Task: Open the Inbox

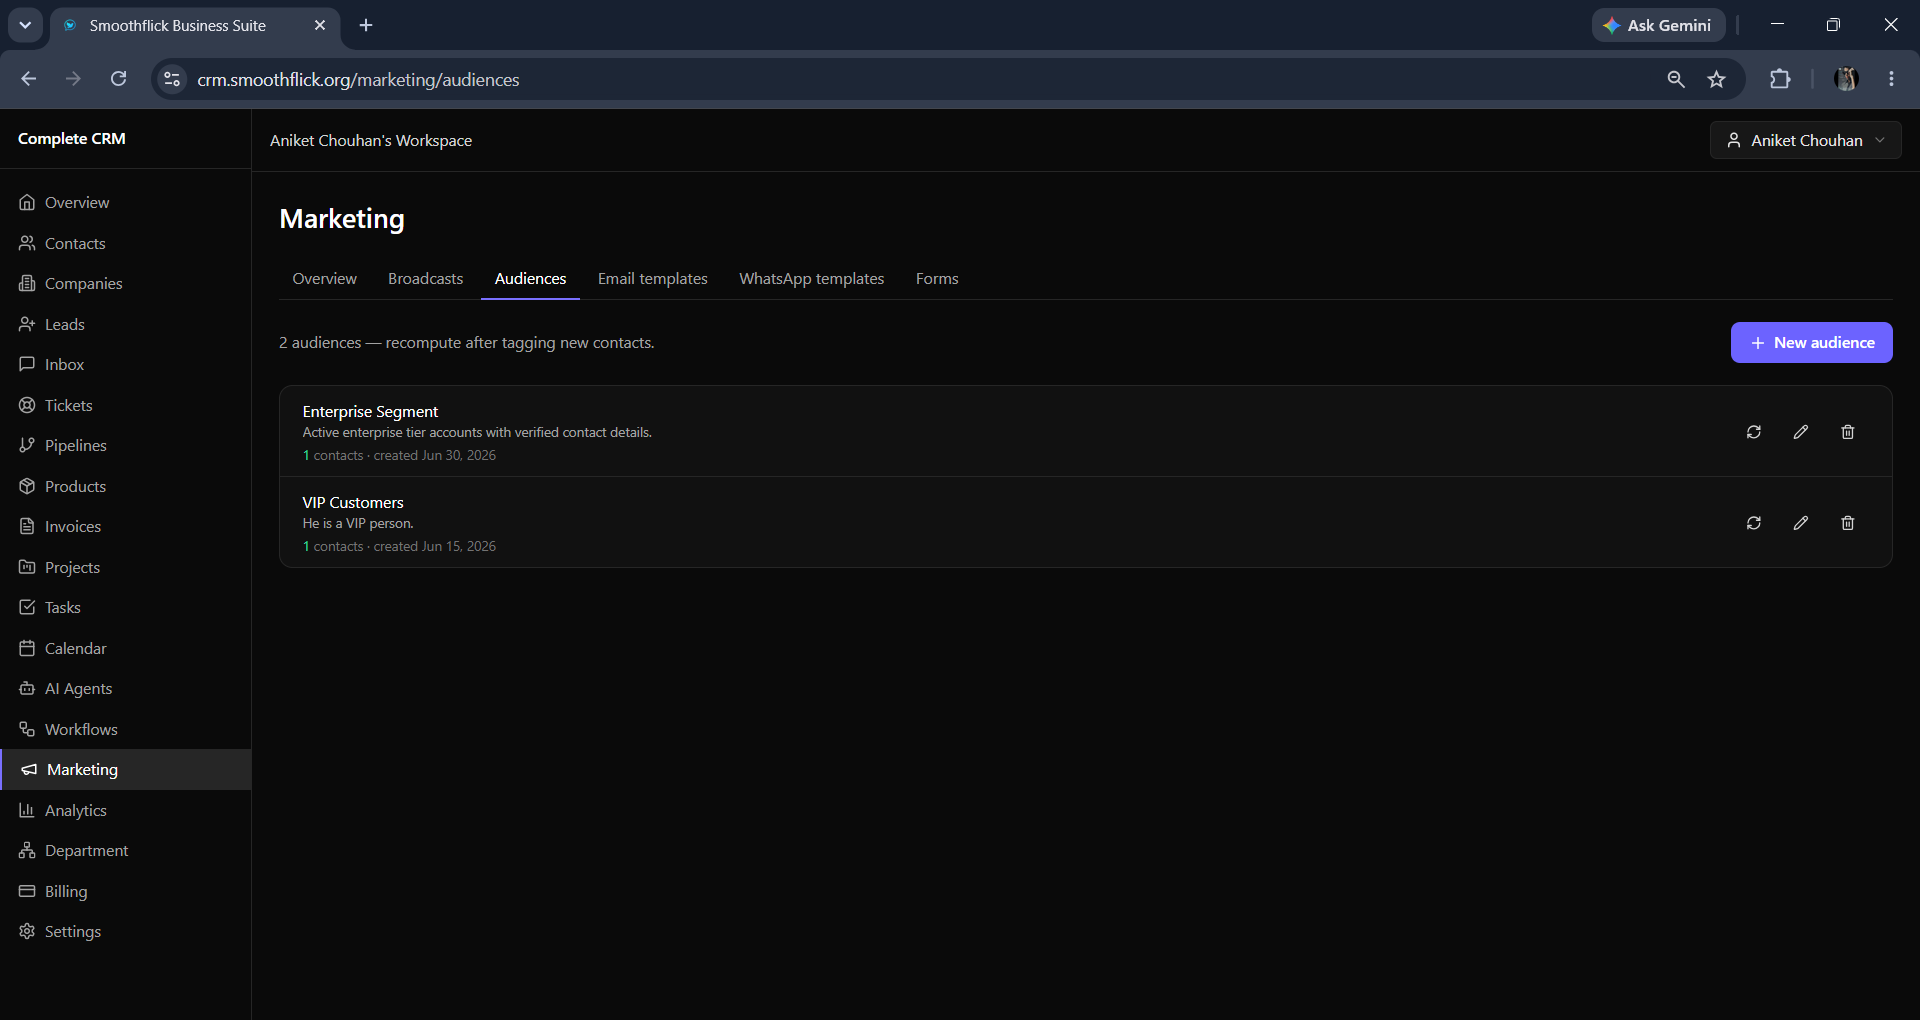Action: coord(125,365)
